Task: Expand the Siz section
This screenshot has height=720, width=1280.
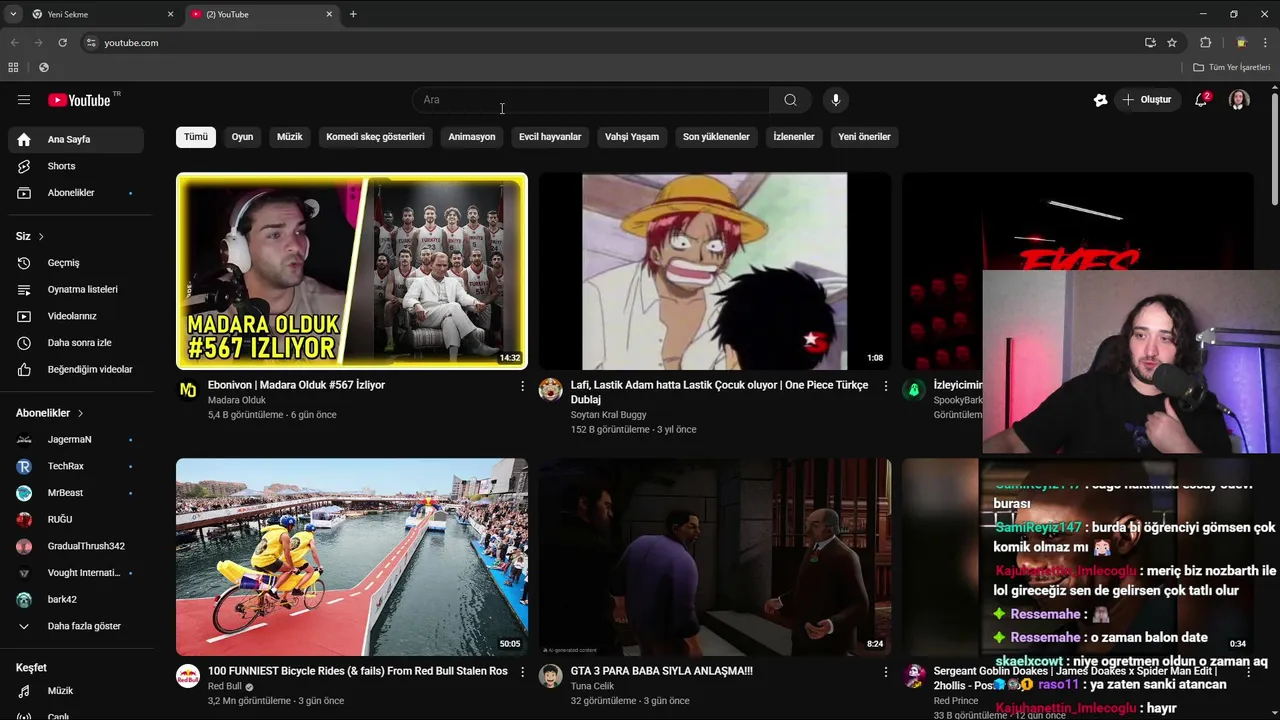Action: (x=30, y=236)
